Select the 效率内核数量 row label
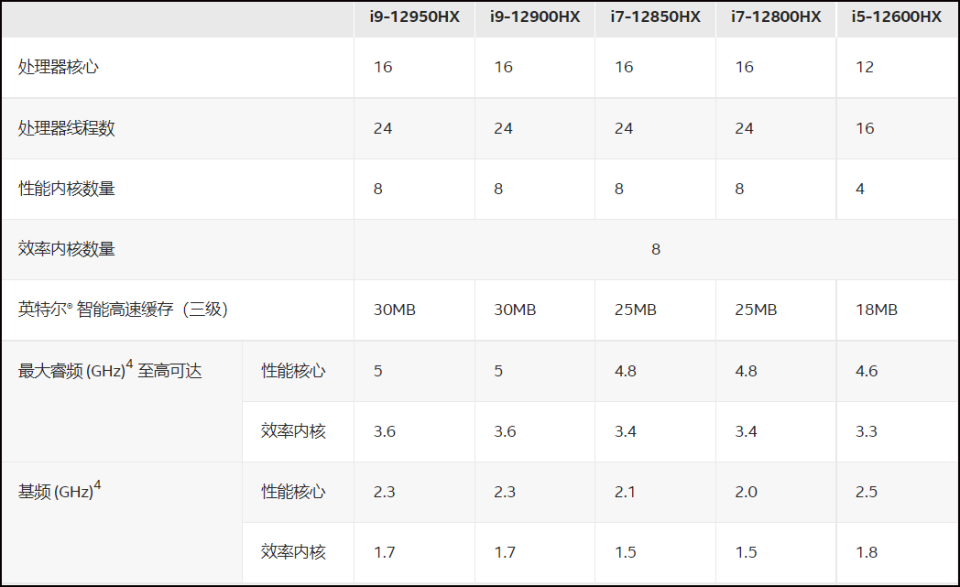The width and height of the screenshot is (960, 587). point(67,249)
